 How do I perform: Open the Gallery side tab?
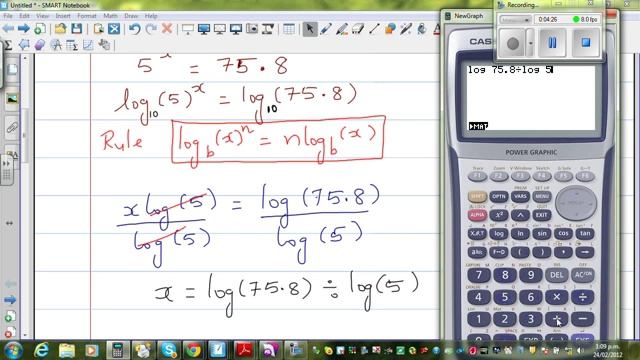coord(12,98)
